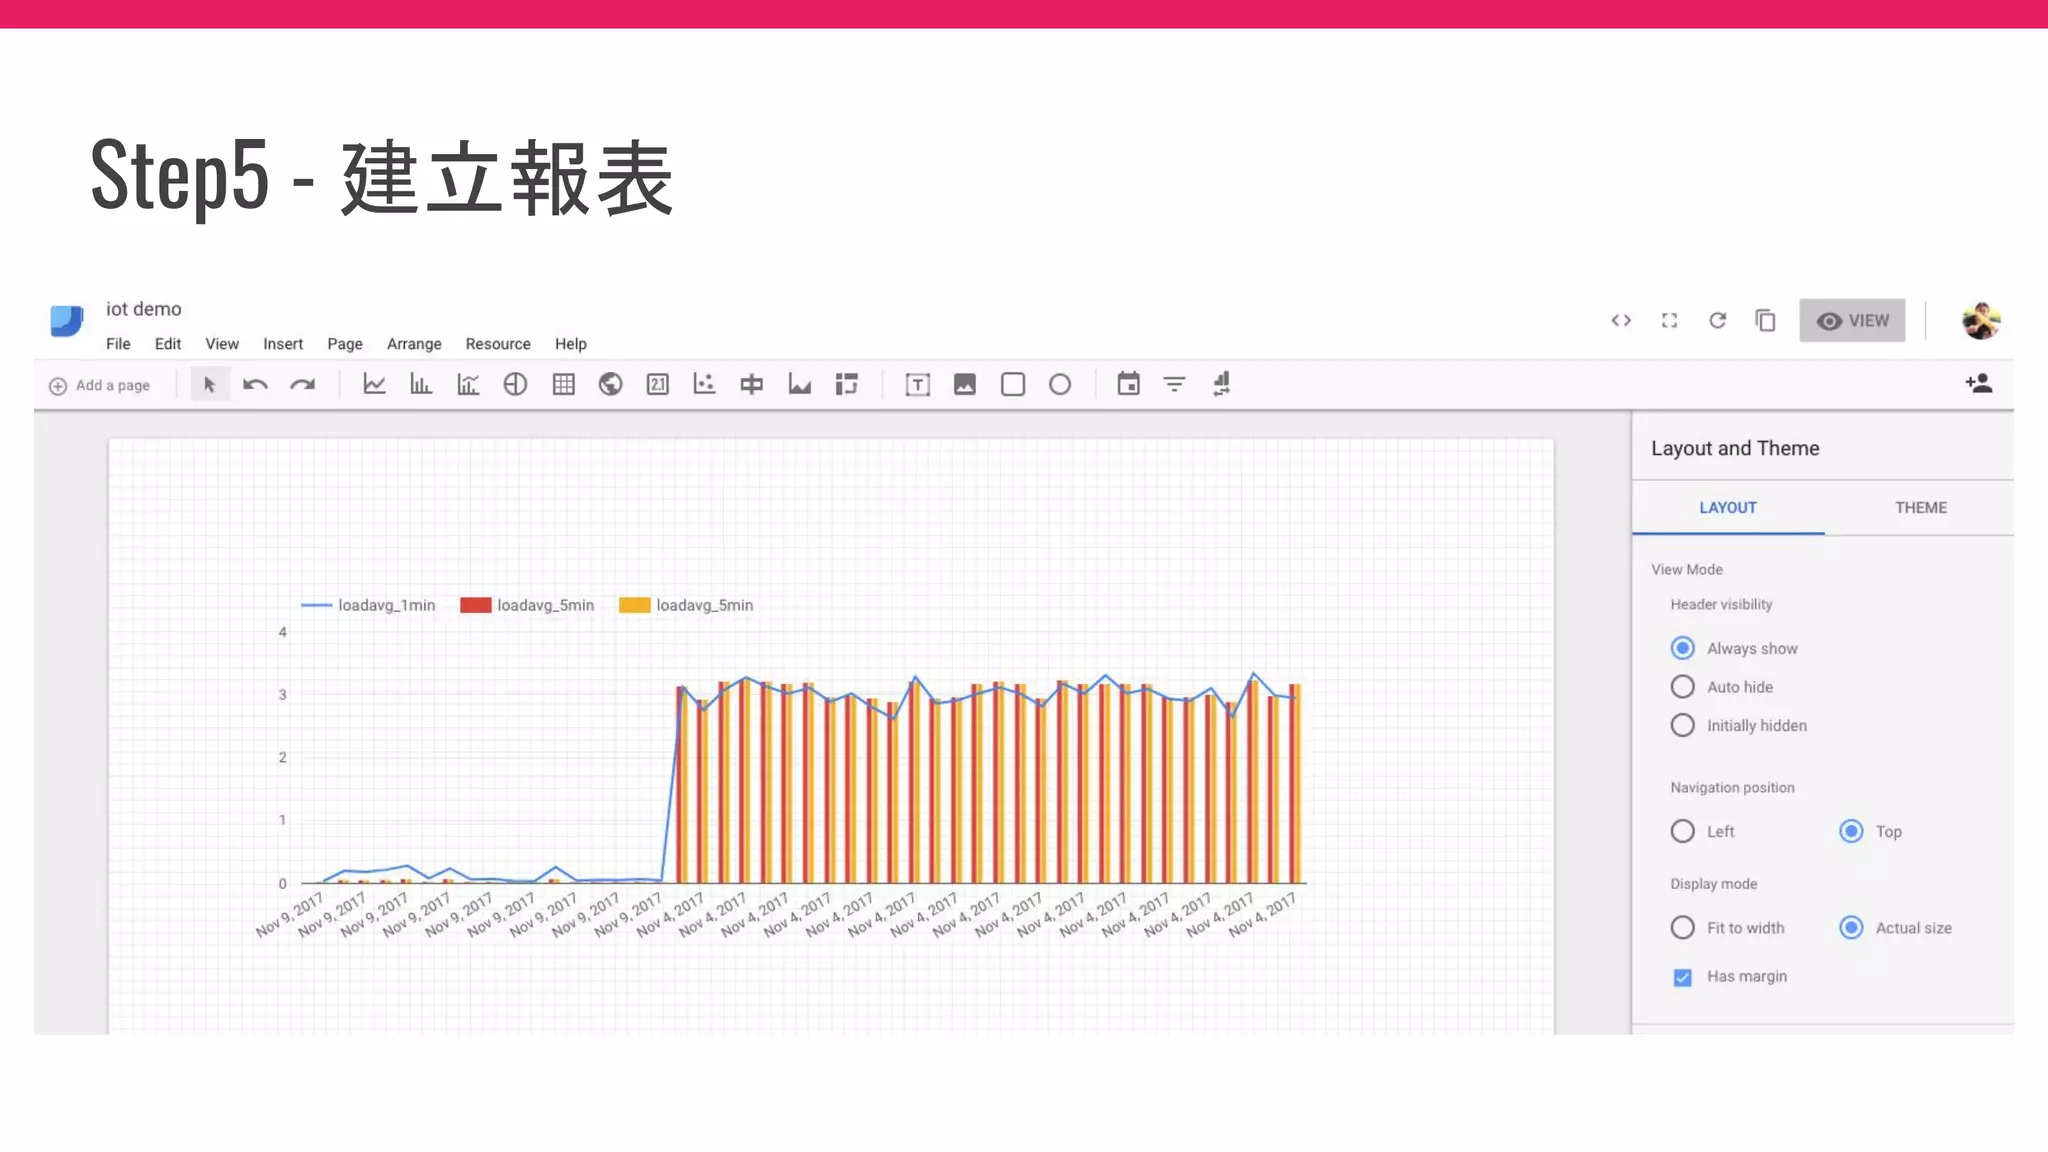Insert a time series chart
Viewport: 2048px width, 1152px height.
(x=374, y=384)
